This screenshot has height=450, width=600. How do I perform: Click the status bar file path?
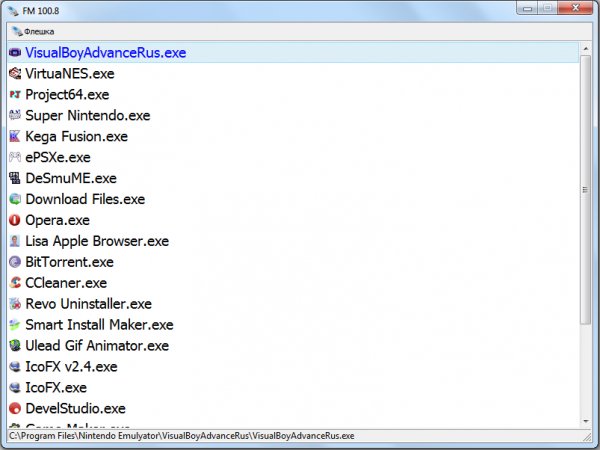[x=182, y=436]
